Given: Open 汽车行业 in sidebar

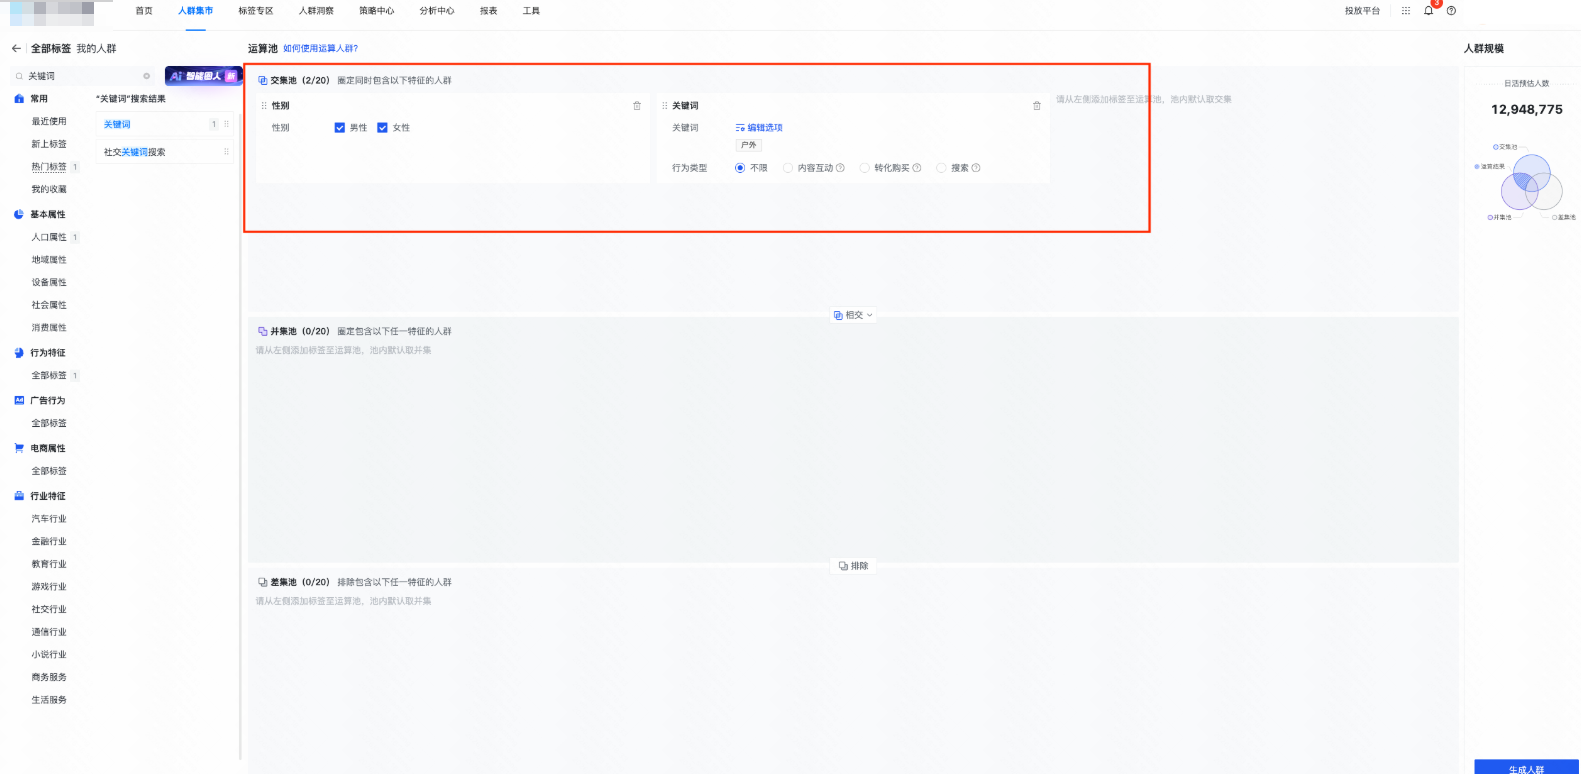Looking at the screenshot, I should [x=49, y=519].
